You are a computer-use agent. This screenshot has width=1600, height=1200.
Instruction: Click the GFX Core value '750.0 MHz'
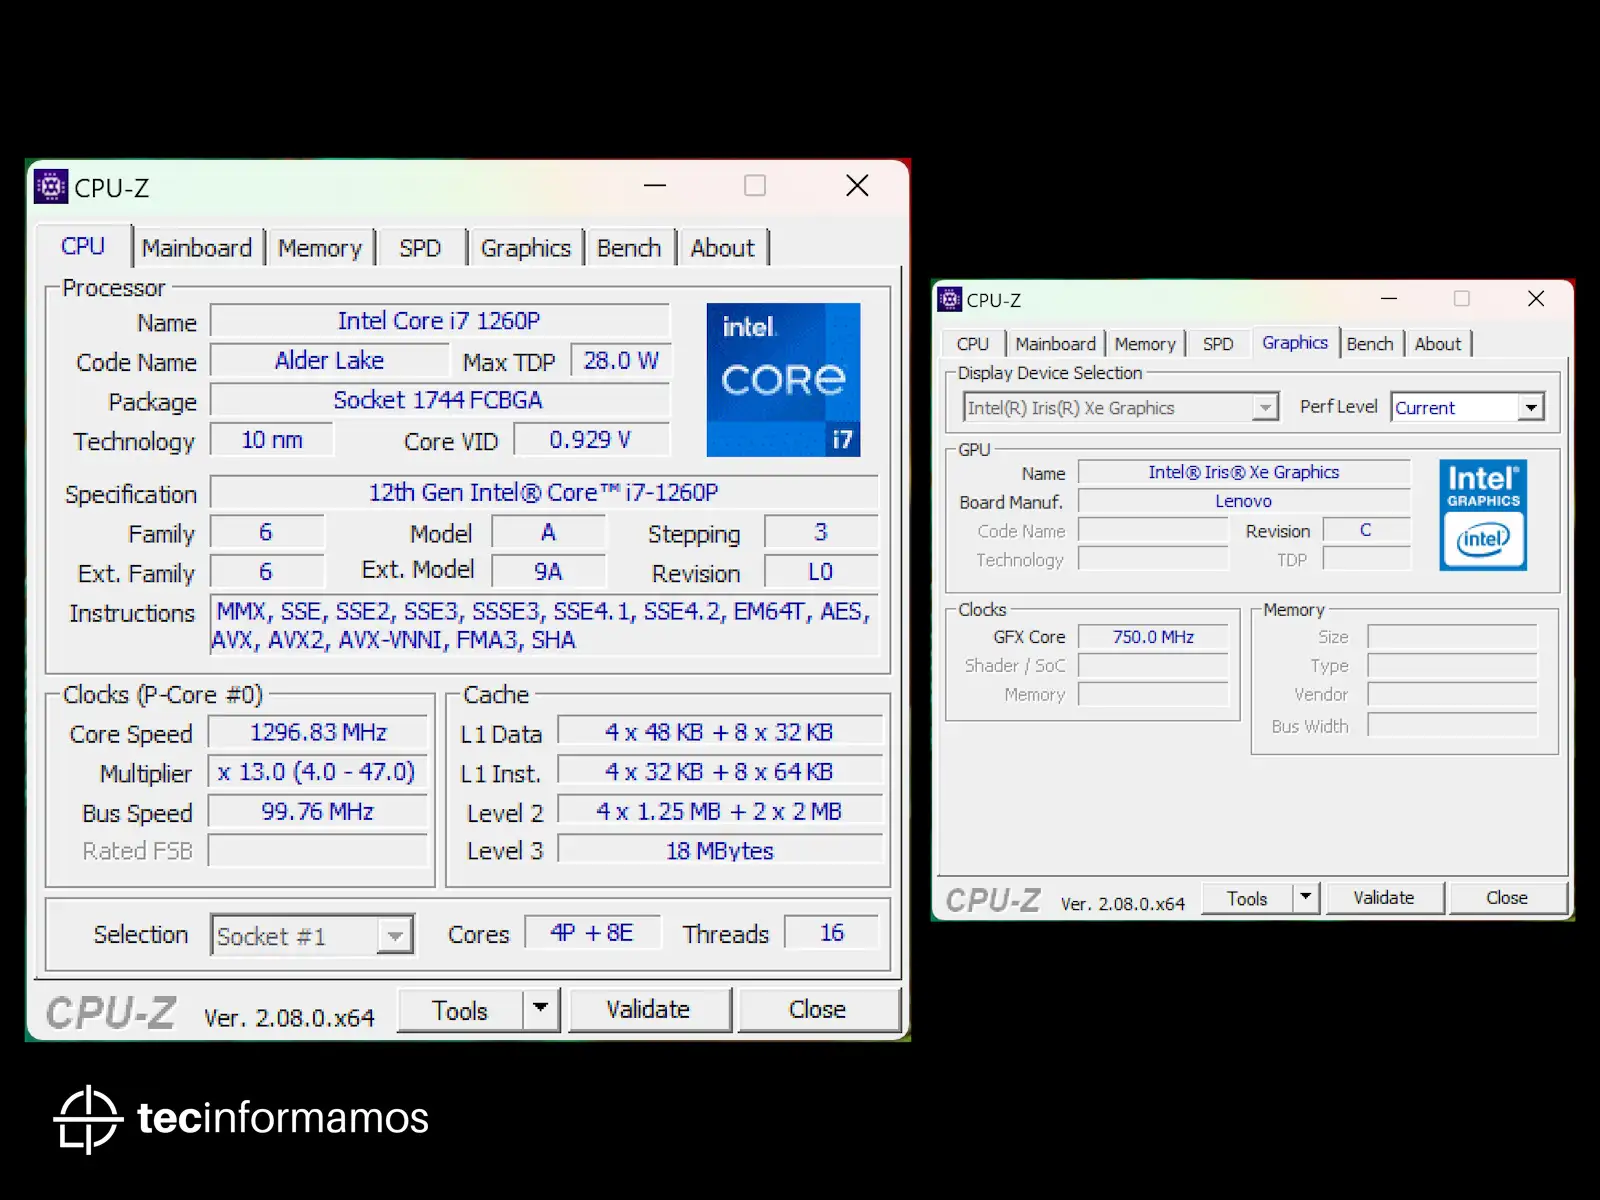coord(1153,637)
